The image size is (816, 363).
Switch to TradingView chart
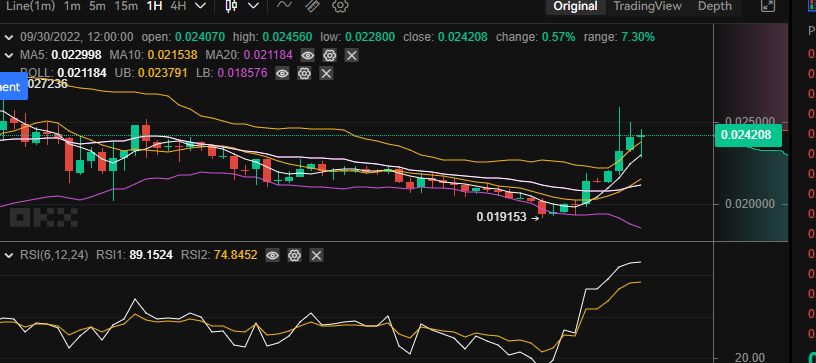647,6
